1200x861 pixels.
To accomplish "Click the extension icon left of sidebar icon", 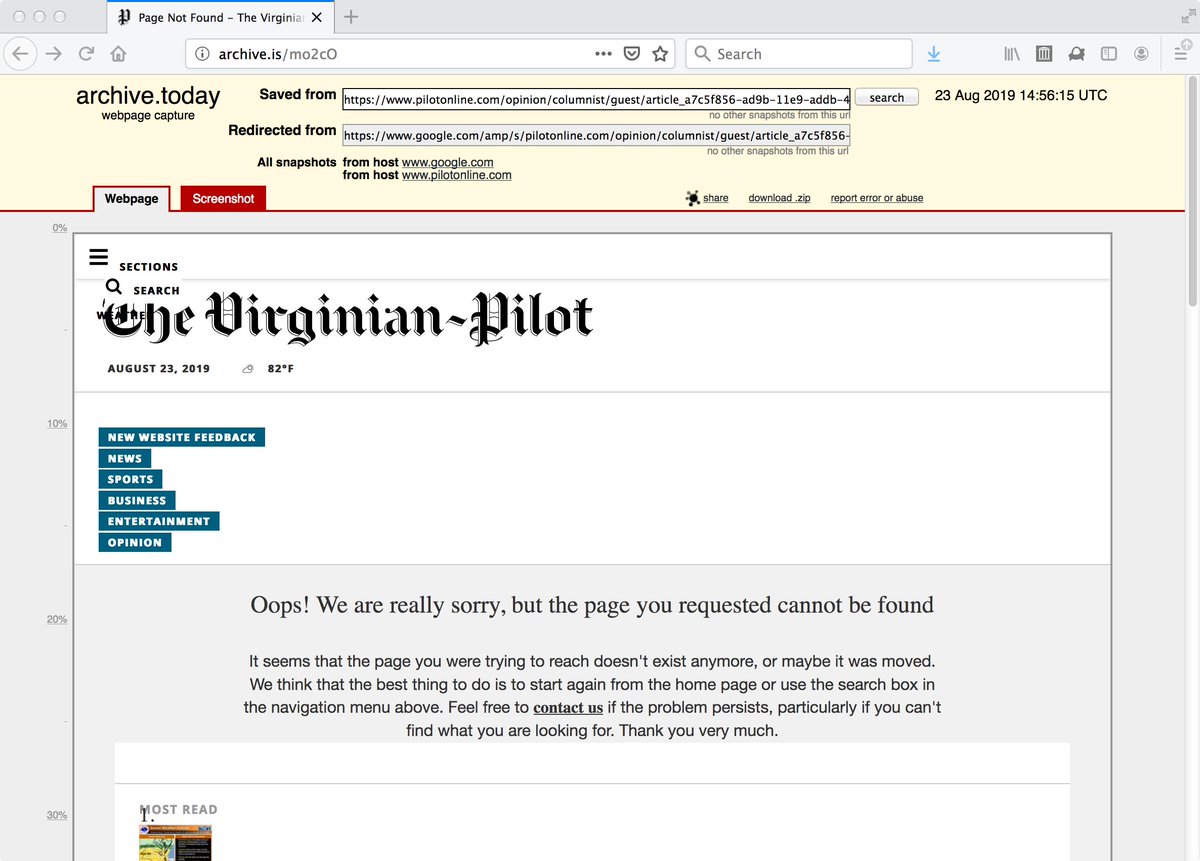I will pyautogui.click(x=1076, y=54).
